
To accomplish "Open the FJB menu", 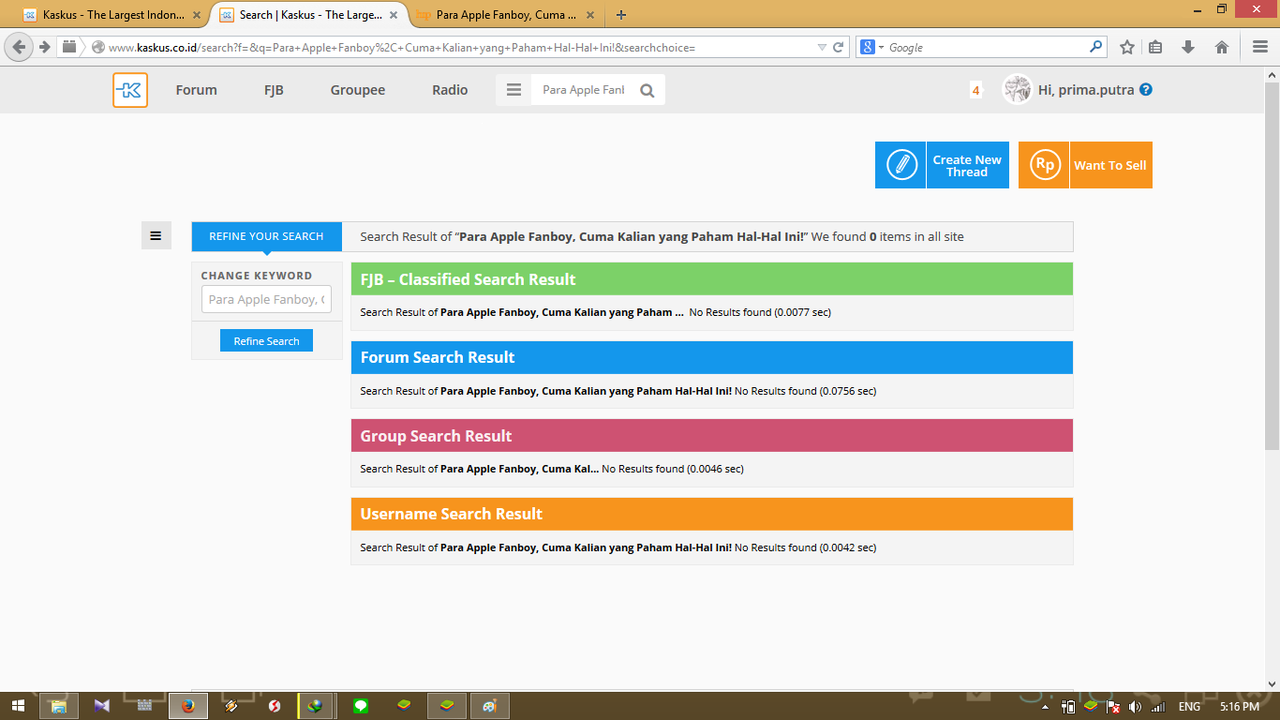I will (x=274, y=90).
